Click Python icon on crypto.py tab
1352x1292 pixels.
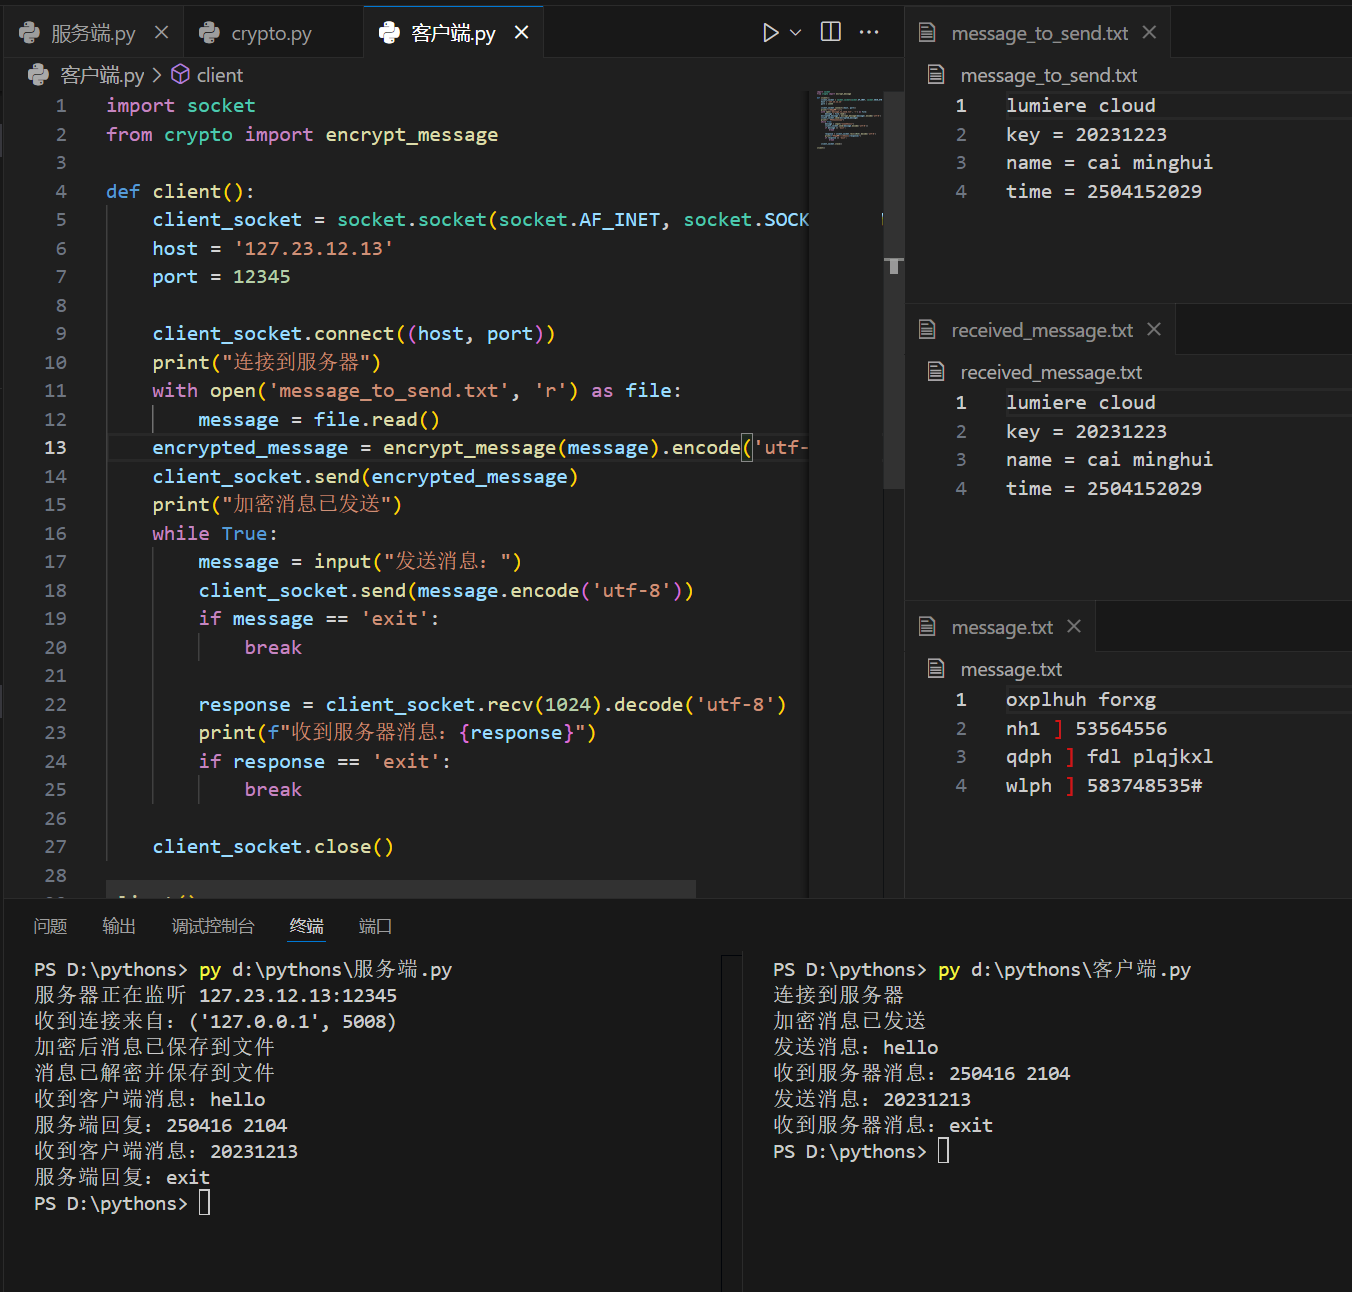click(x=209, y=33)
